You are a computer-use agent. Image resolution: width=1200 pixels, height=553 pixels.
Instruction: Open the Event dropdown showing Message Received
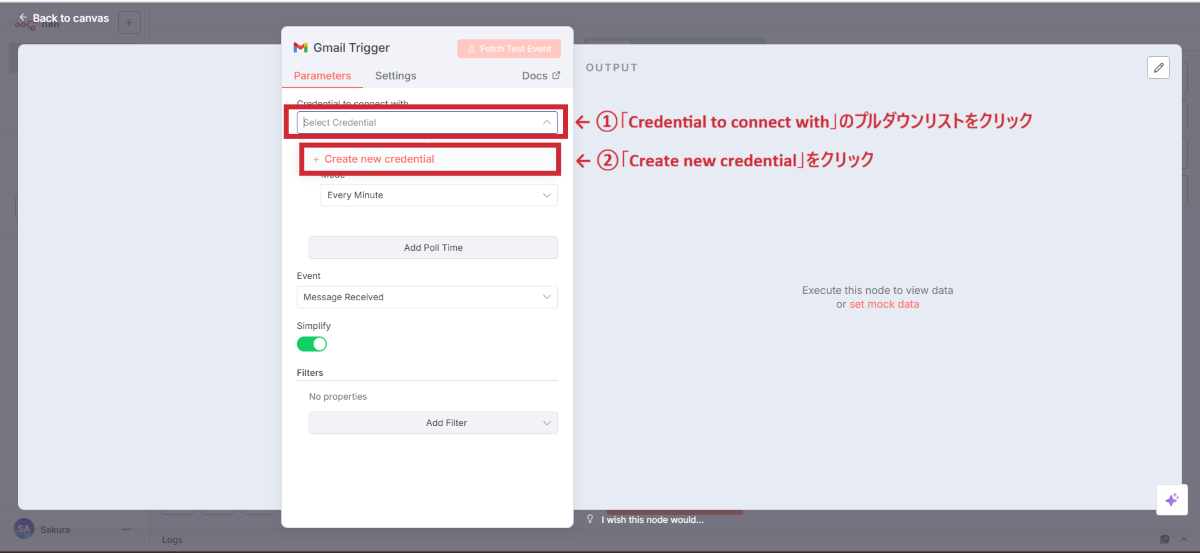[427, 297]
